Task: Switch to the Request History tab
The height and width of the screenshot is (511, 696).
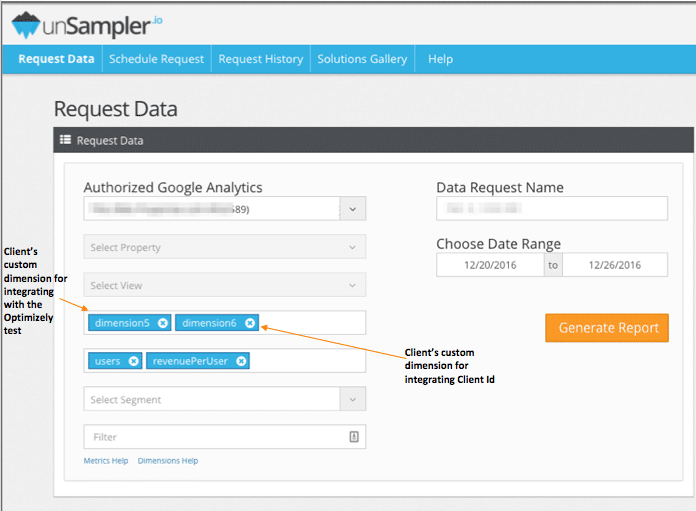Action: click(260, 59)
